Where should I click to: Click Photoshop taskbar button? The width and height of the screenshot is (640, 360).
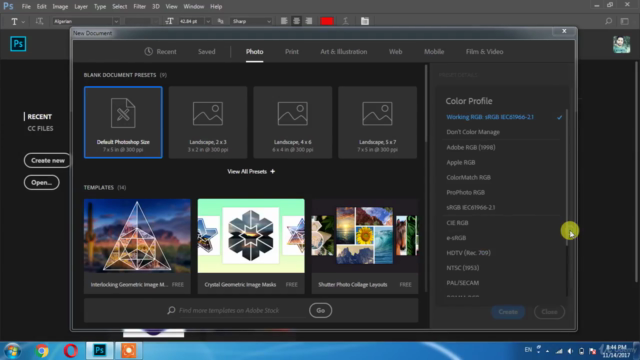pos(100,351)
